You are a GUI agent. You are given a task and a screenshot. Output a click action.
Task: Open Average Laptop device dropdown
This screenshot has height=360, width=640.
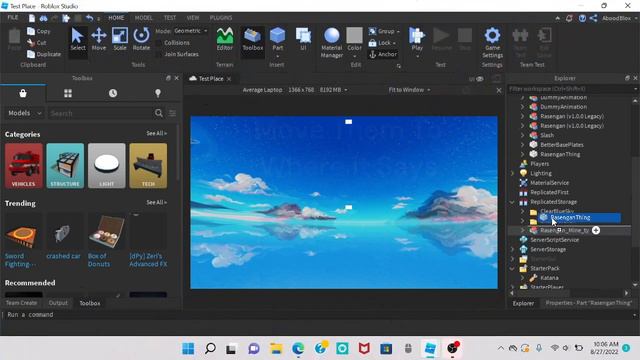click(x=295, y=90)
